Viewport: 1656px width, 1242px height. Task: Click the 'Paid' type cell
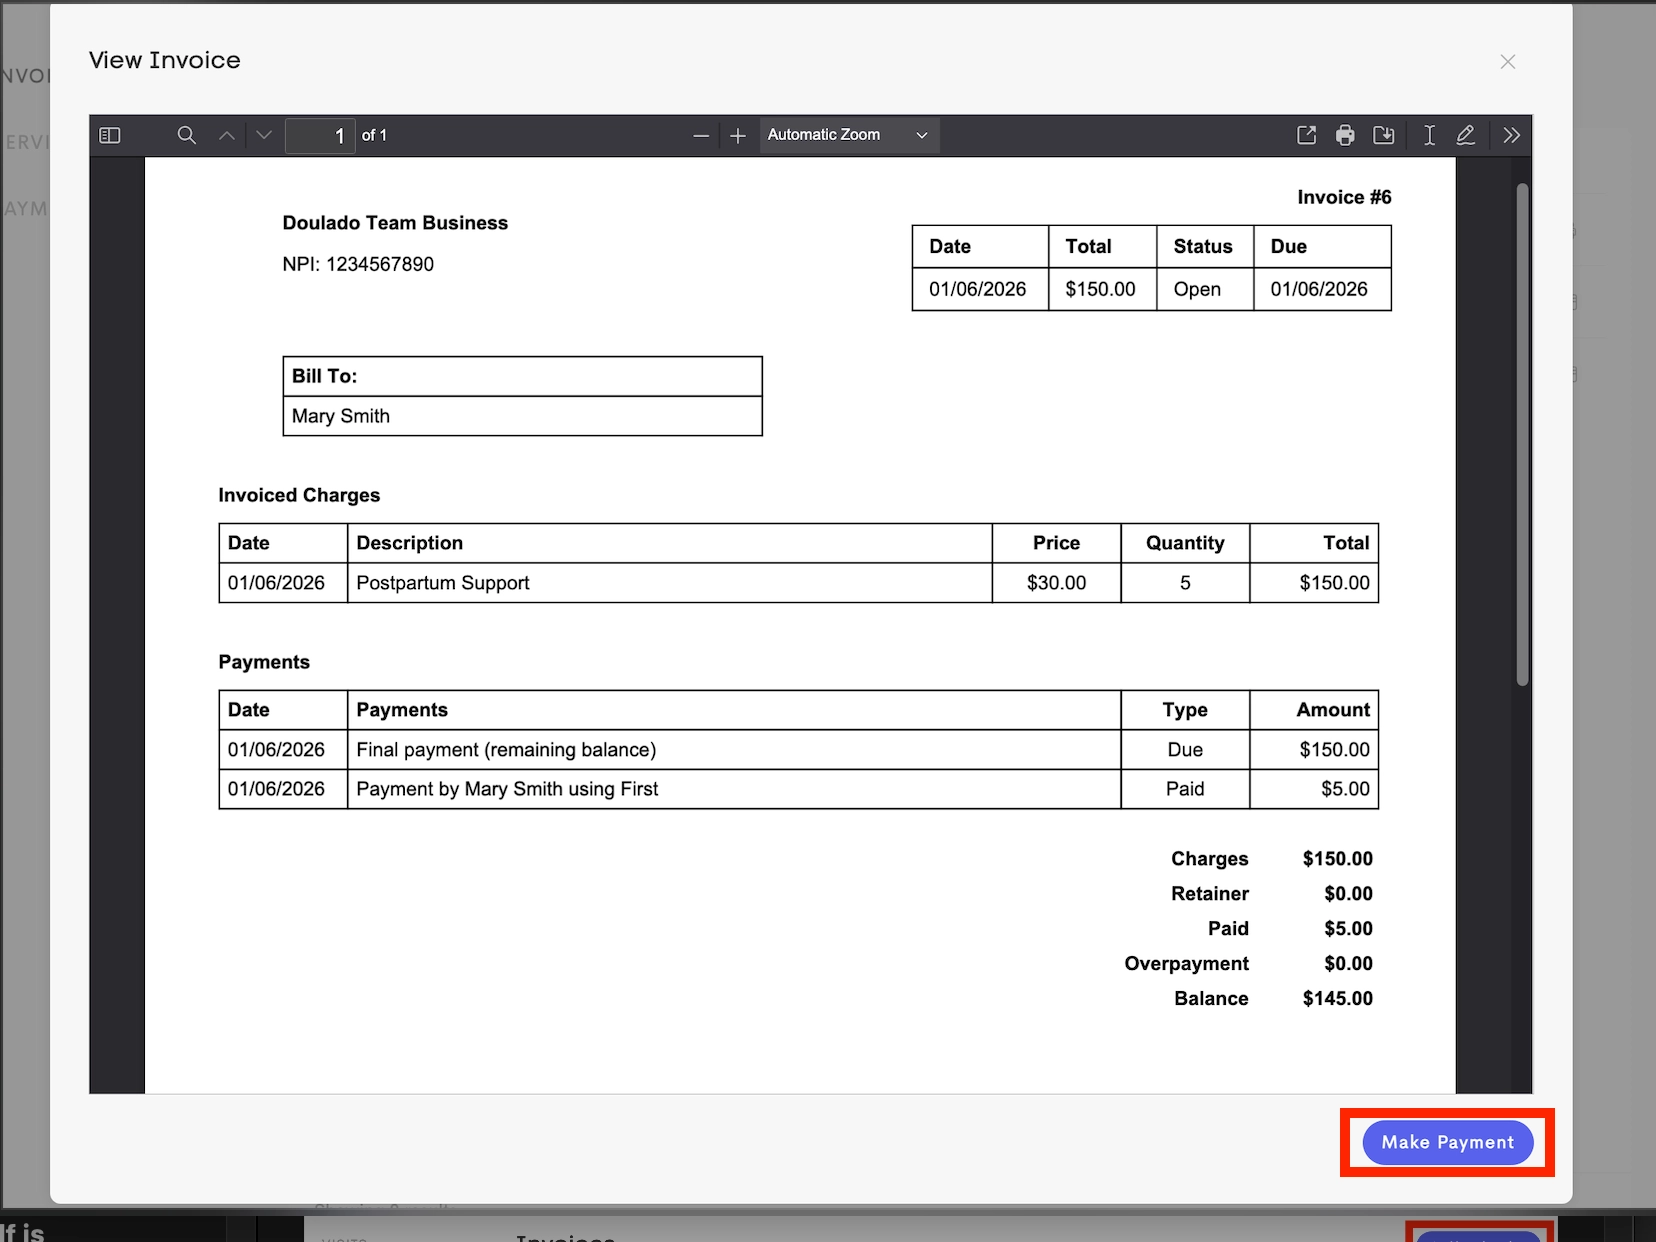[x=1185, y=789]
